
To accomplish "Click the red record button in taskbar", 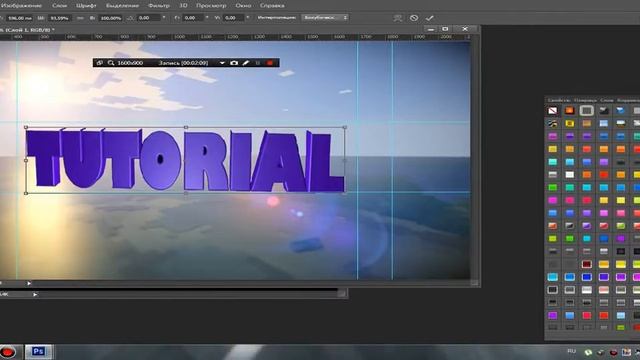I will pos(8,351).
